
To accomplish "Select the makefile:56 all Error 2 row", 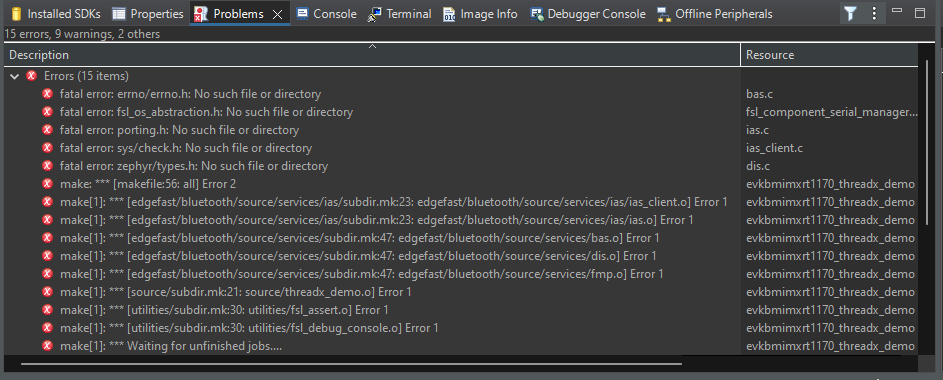I will pyautogui.click(x=461, y=184).
